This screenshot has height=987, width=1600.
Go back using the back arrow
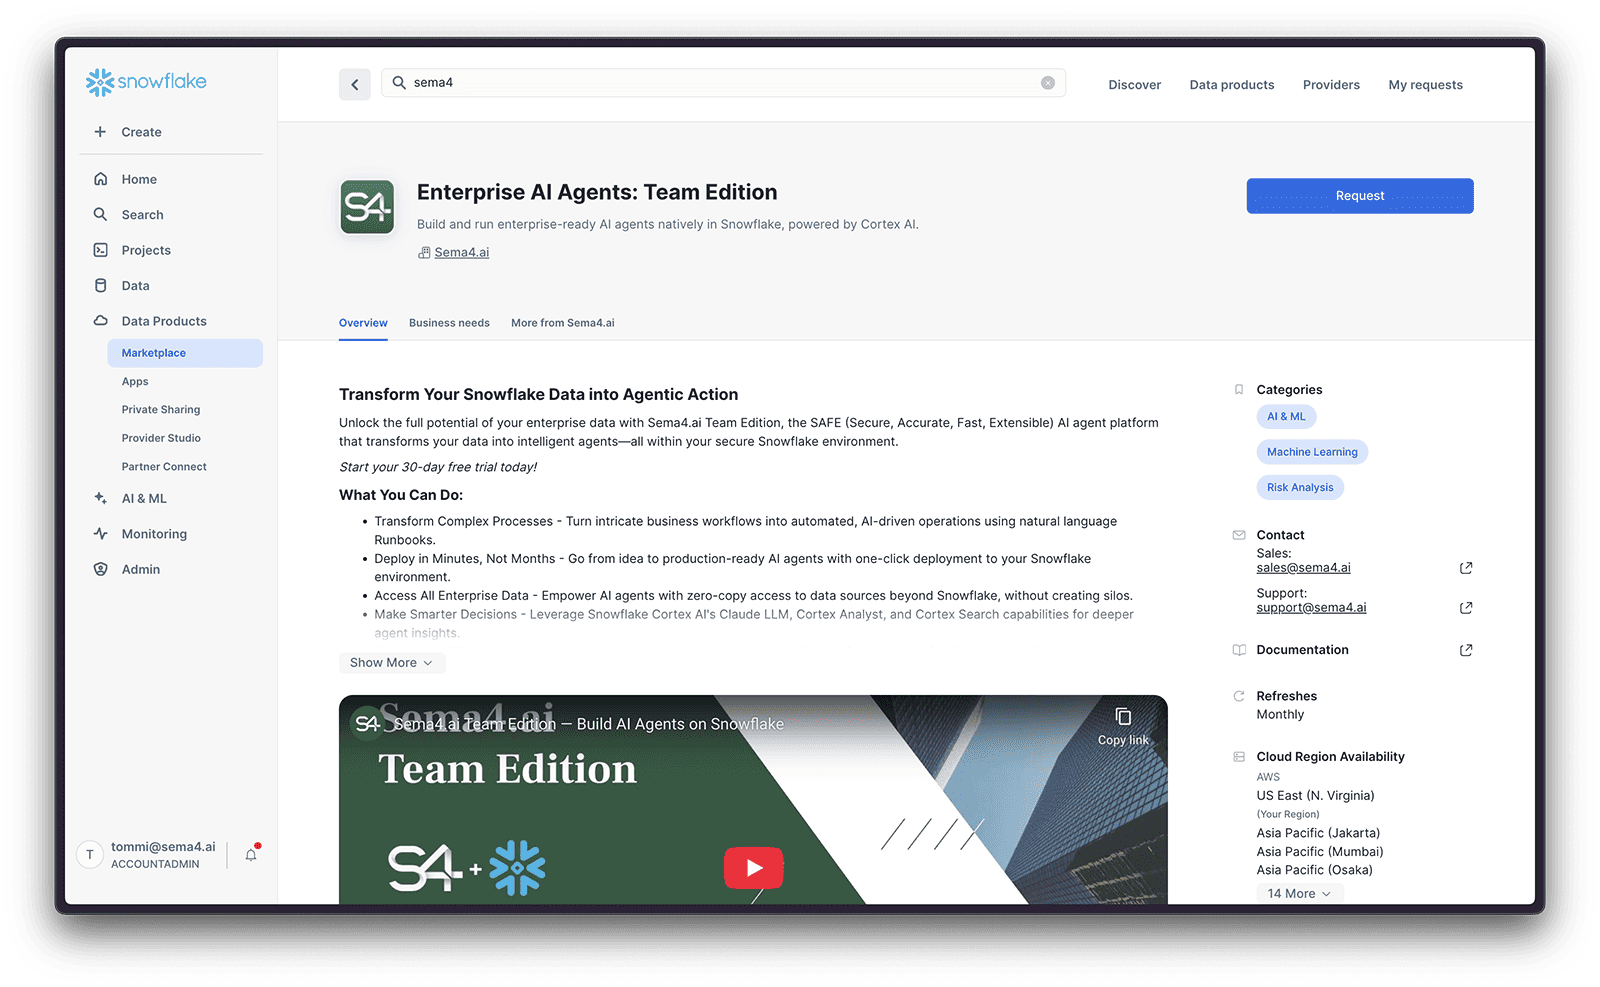pyautogui.click(x=355, y=84)
